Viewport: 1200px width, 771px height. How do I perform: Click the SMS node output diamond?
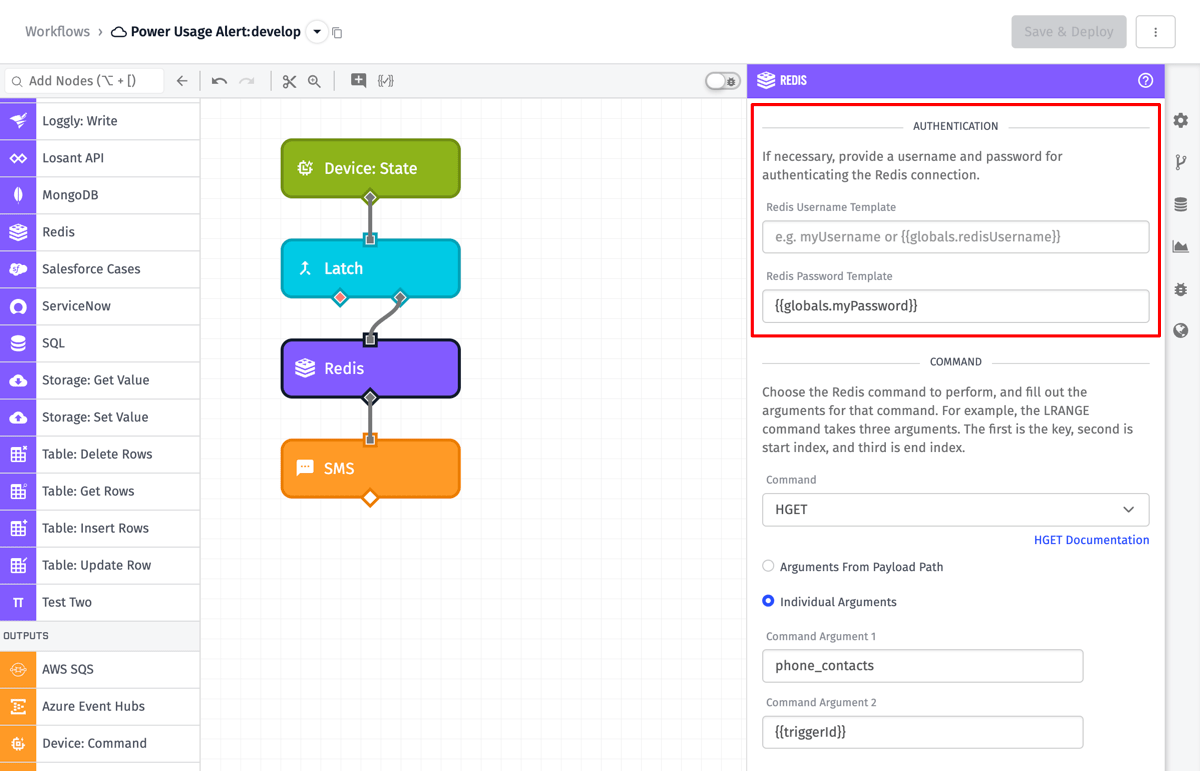pos(370,498)
